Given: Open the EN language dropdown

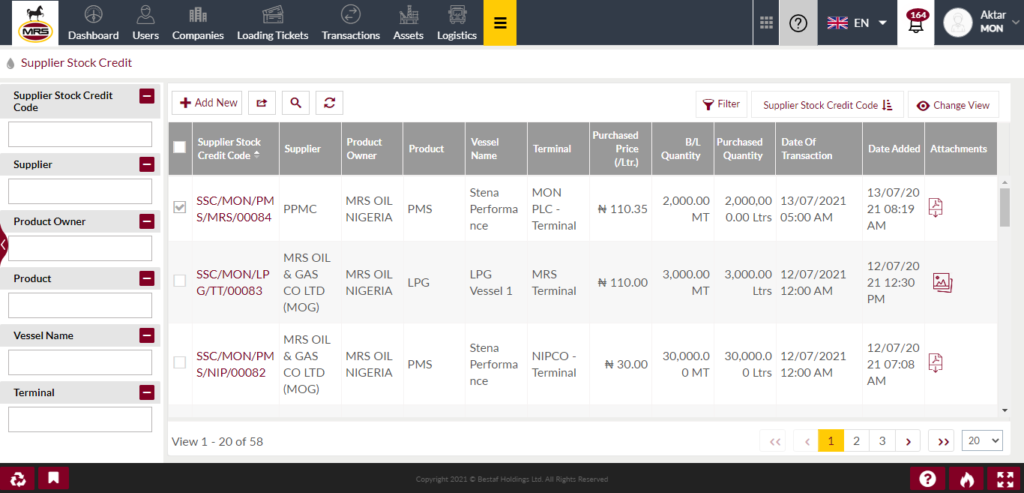Looking at the screenshot, I should pyautogui.click(x=857, y=23).
